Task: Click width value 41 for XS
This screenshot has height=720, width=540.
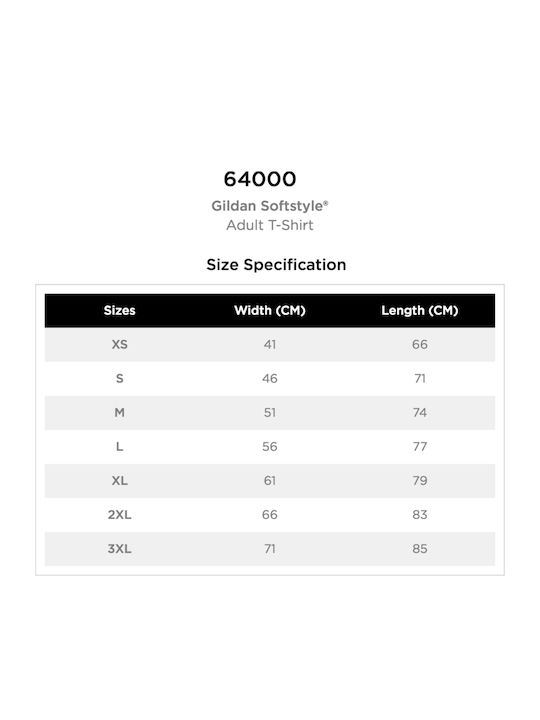Action: coord(270,344)
